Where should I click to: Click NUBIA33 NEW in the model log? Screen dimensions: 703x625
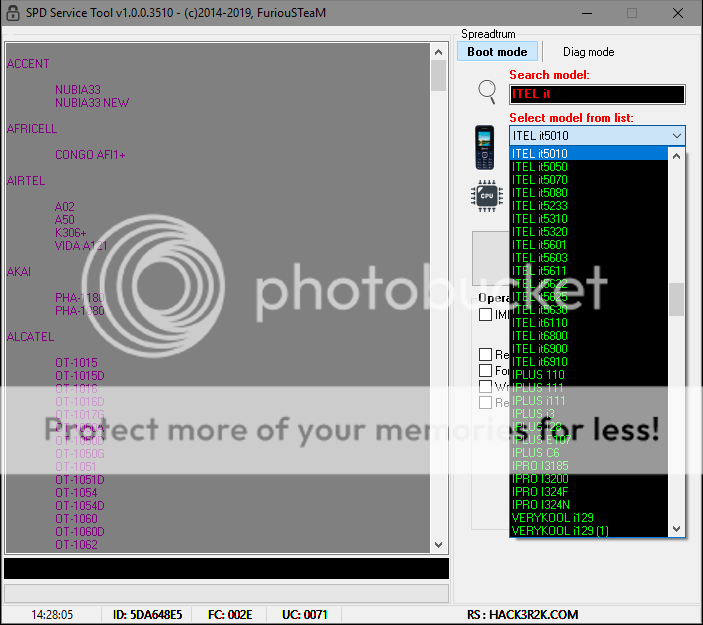pyautogui.click(x=92, y=103)
